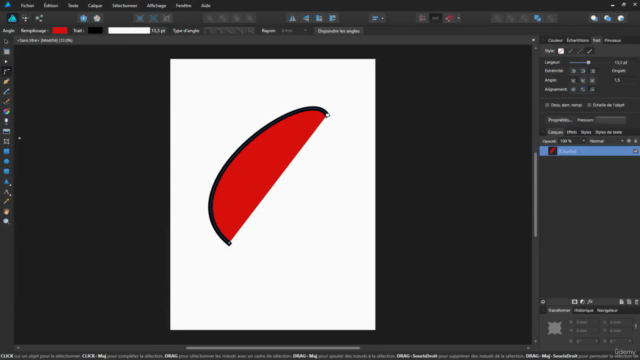Select the Zoom magnifier tool
This screenshot has width=640, height=360.
[x=6, y=222]
